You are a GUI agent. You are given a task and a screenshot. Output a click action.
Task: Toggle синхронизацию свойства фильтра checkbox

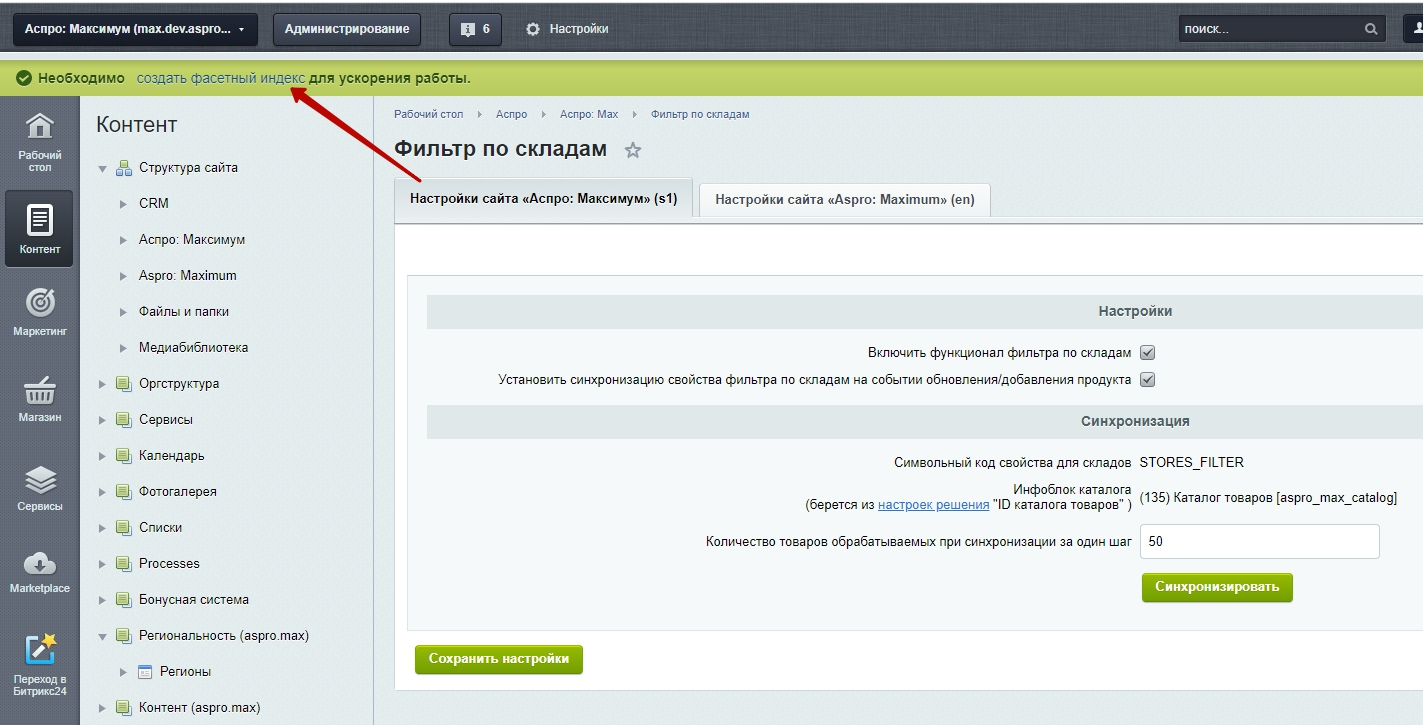click(1147, 380)
